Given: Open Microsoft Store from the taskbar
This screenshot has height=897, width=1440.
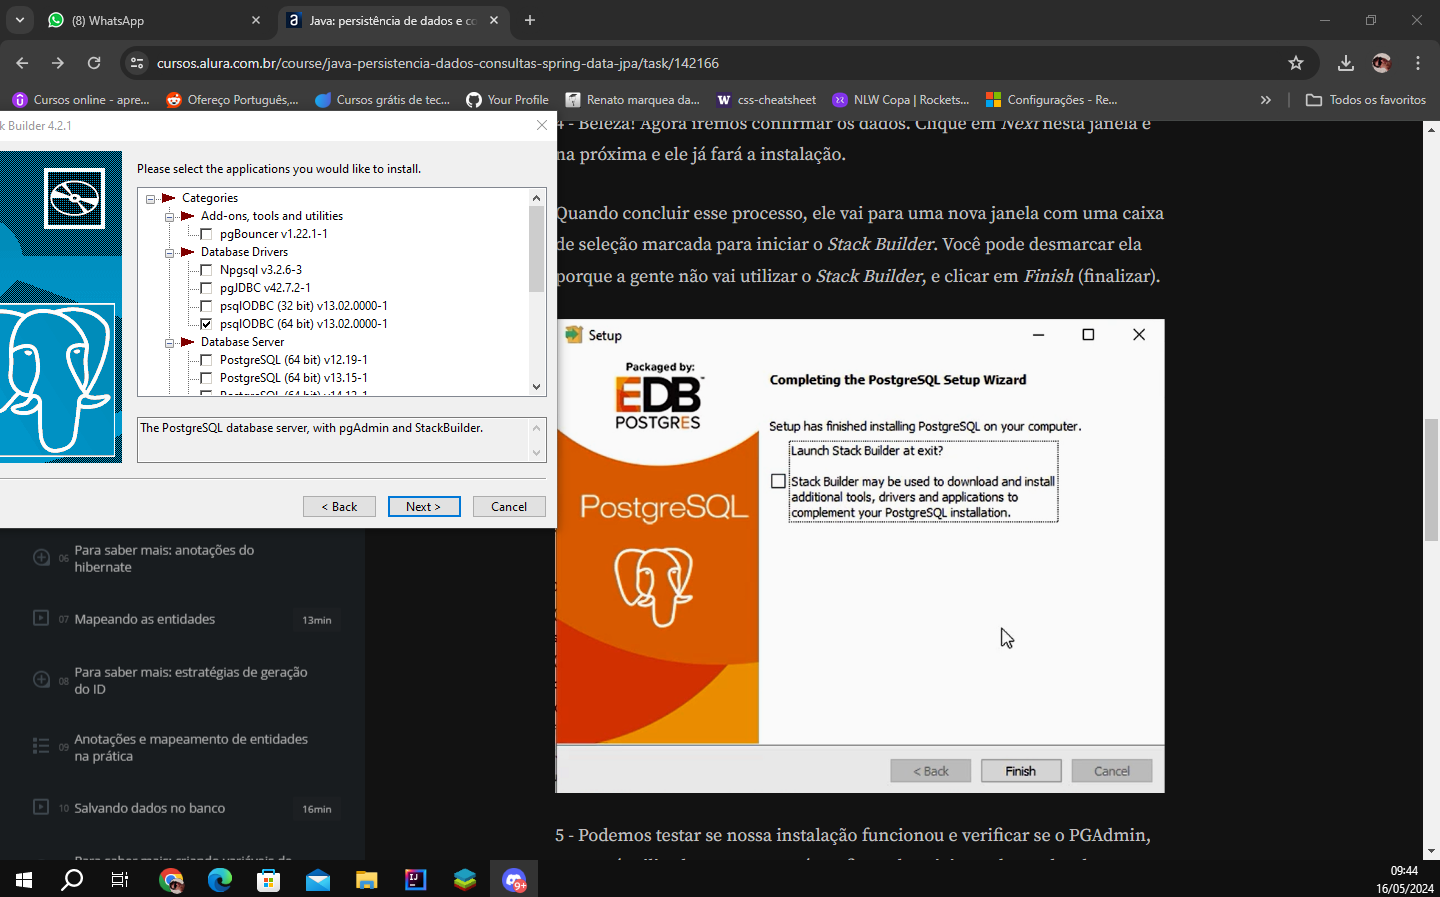Looking at the screenshot, I should click(269, 880).
